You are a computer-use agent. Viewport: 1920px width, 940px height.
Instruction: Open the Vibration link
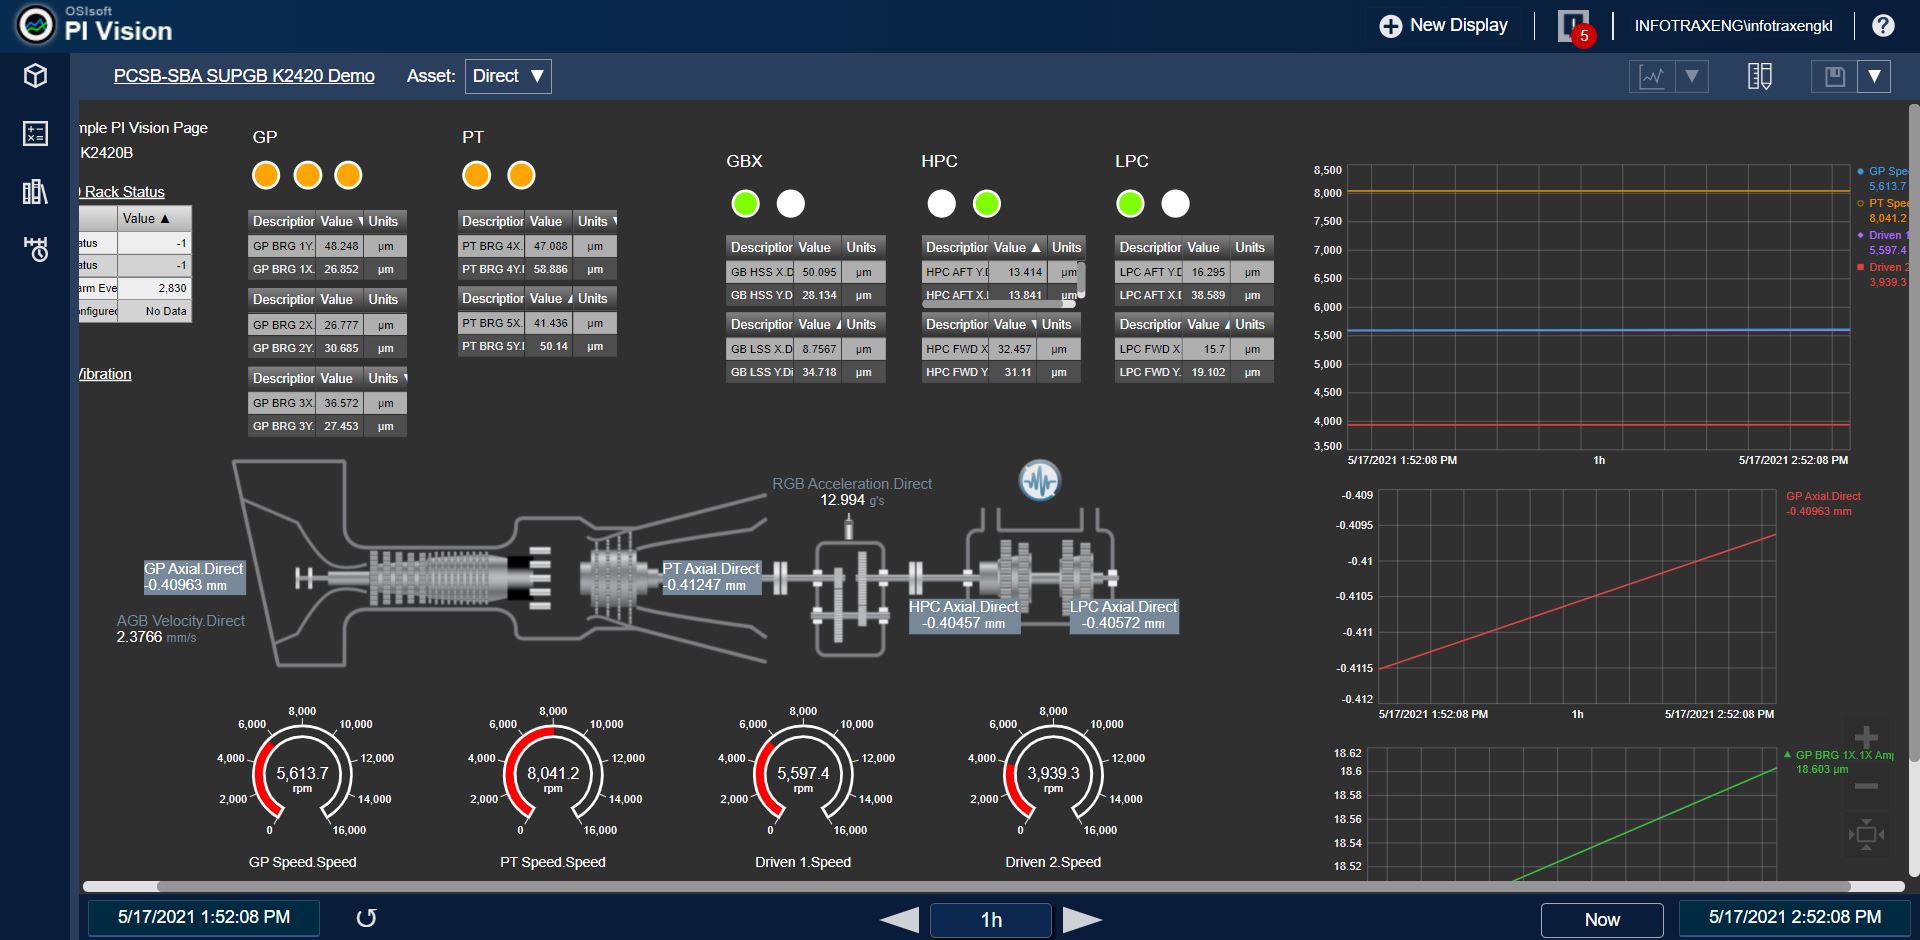[x=105, y=374]
